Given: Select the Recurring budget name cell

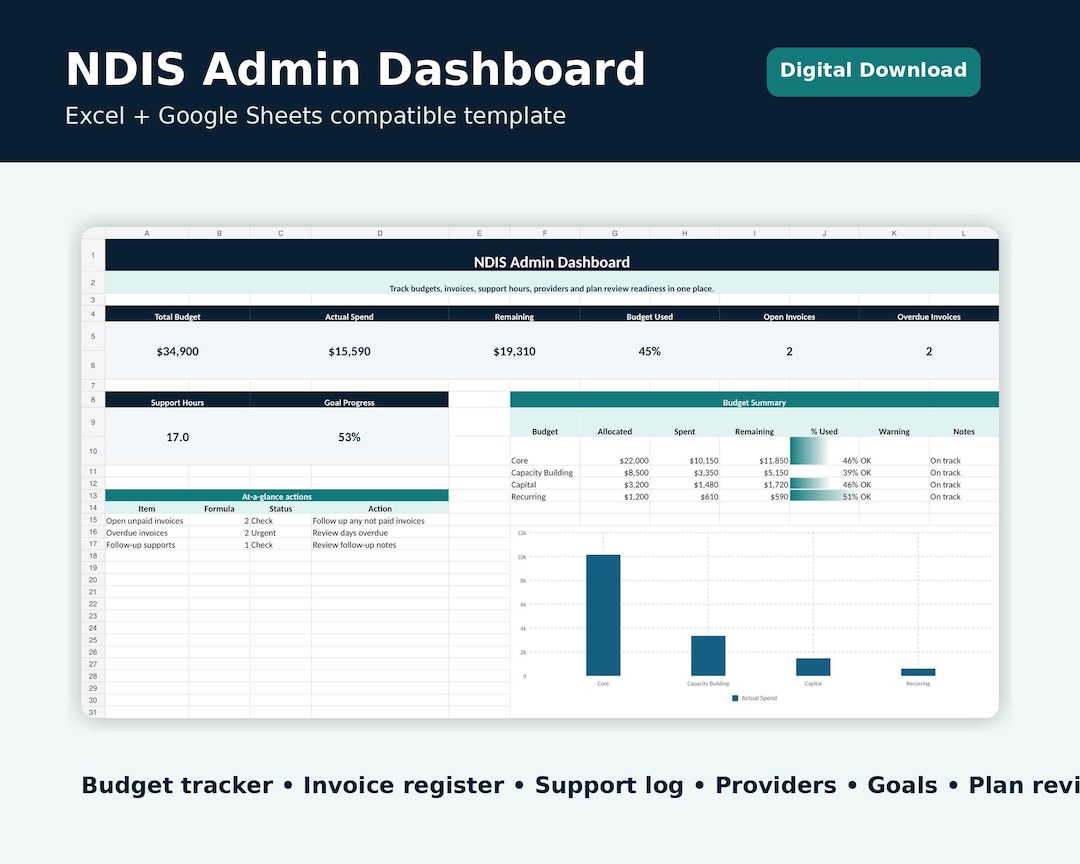Looking at the screenshot, I should click(545, 496).
